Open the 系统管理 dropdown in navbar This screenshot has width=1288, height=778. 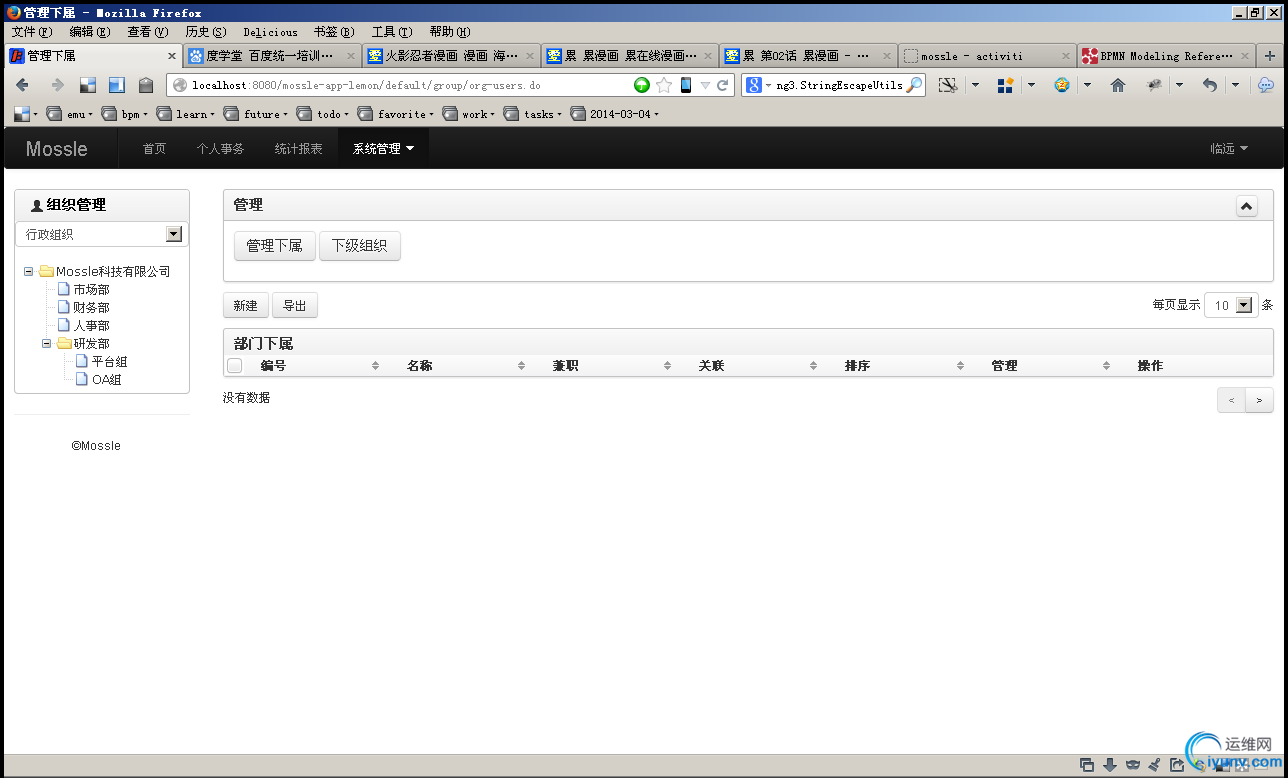[x=384, y=149]
